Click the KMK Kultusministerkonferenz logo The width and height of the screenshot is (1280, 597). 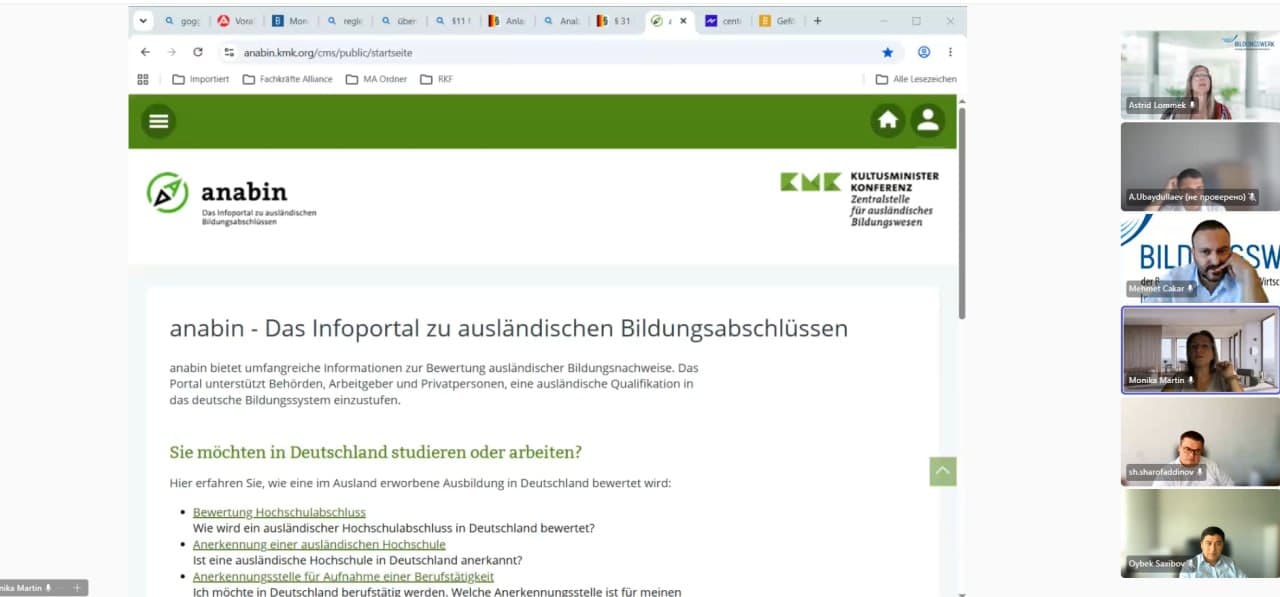coord(859,198)
